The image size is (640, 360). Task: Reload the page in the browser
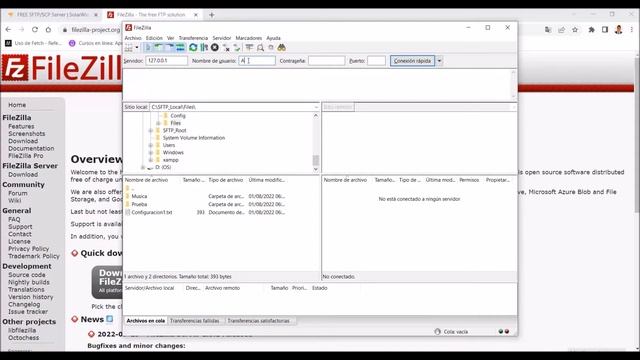35,29
